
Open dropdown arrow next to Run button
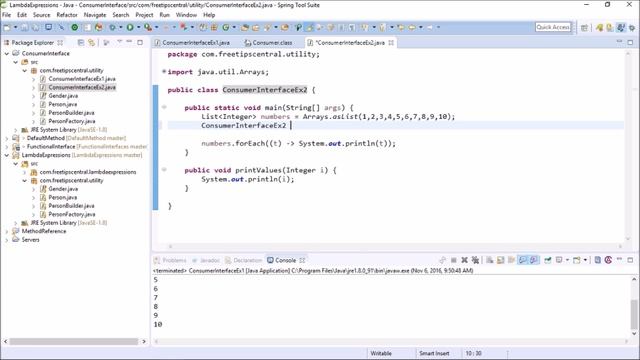coord(138,27)
